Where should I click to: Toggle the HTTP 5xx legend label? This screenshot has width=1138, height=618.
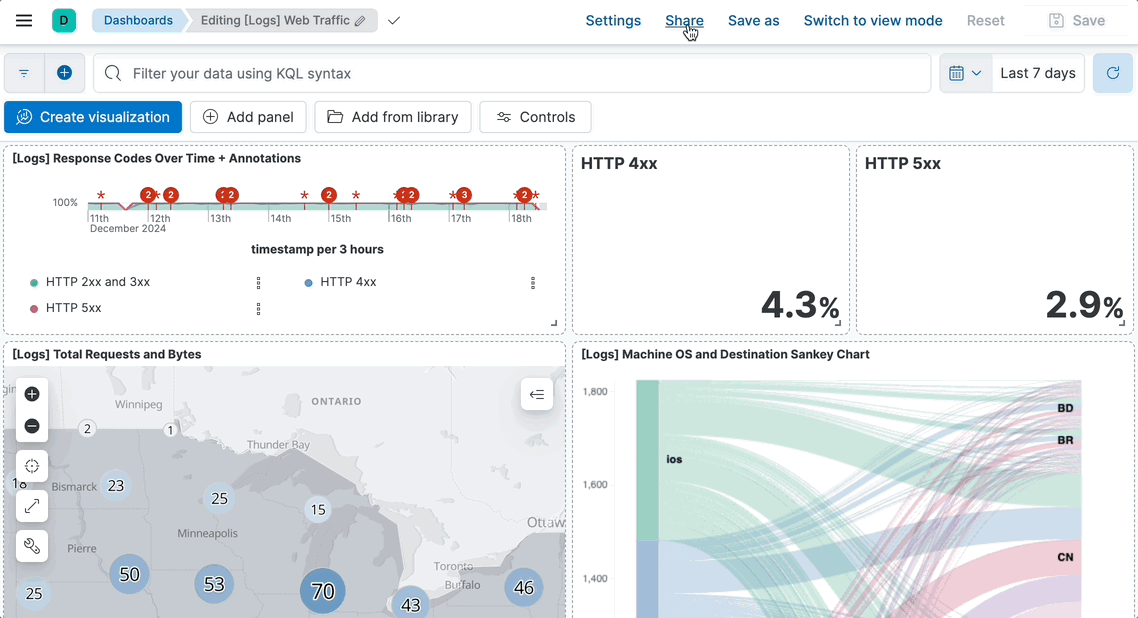[x=73, y=308]
